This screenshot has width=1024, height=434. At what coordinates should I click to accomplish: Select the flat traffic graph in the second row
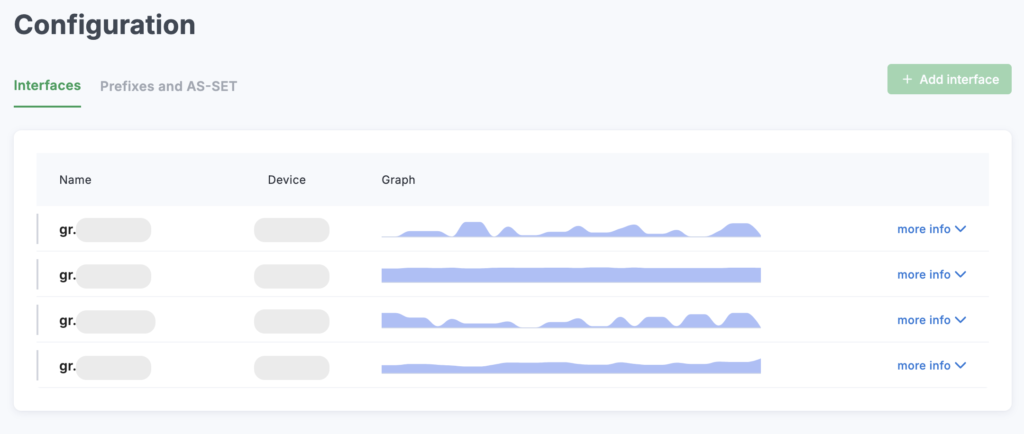[571, 275]
